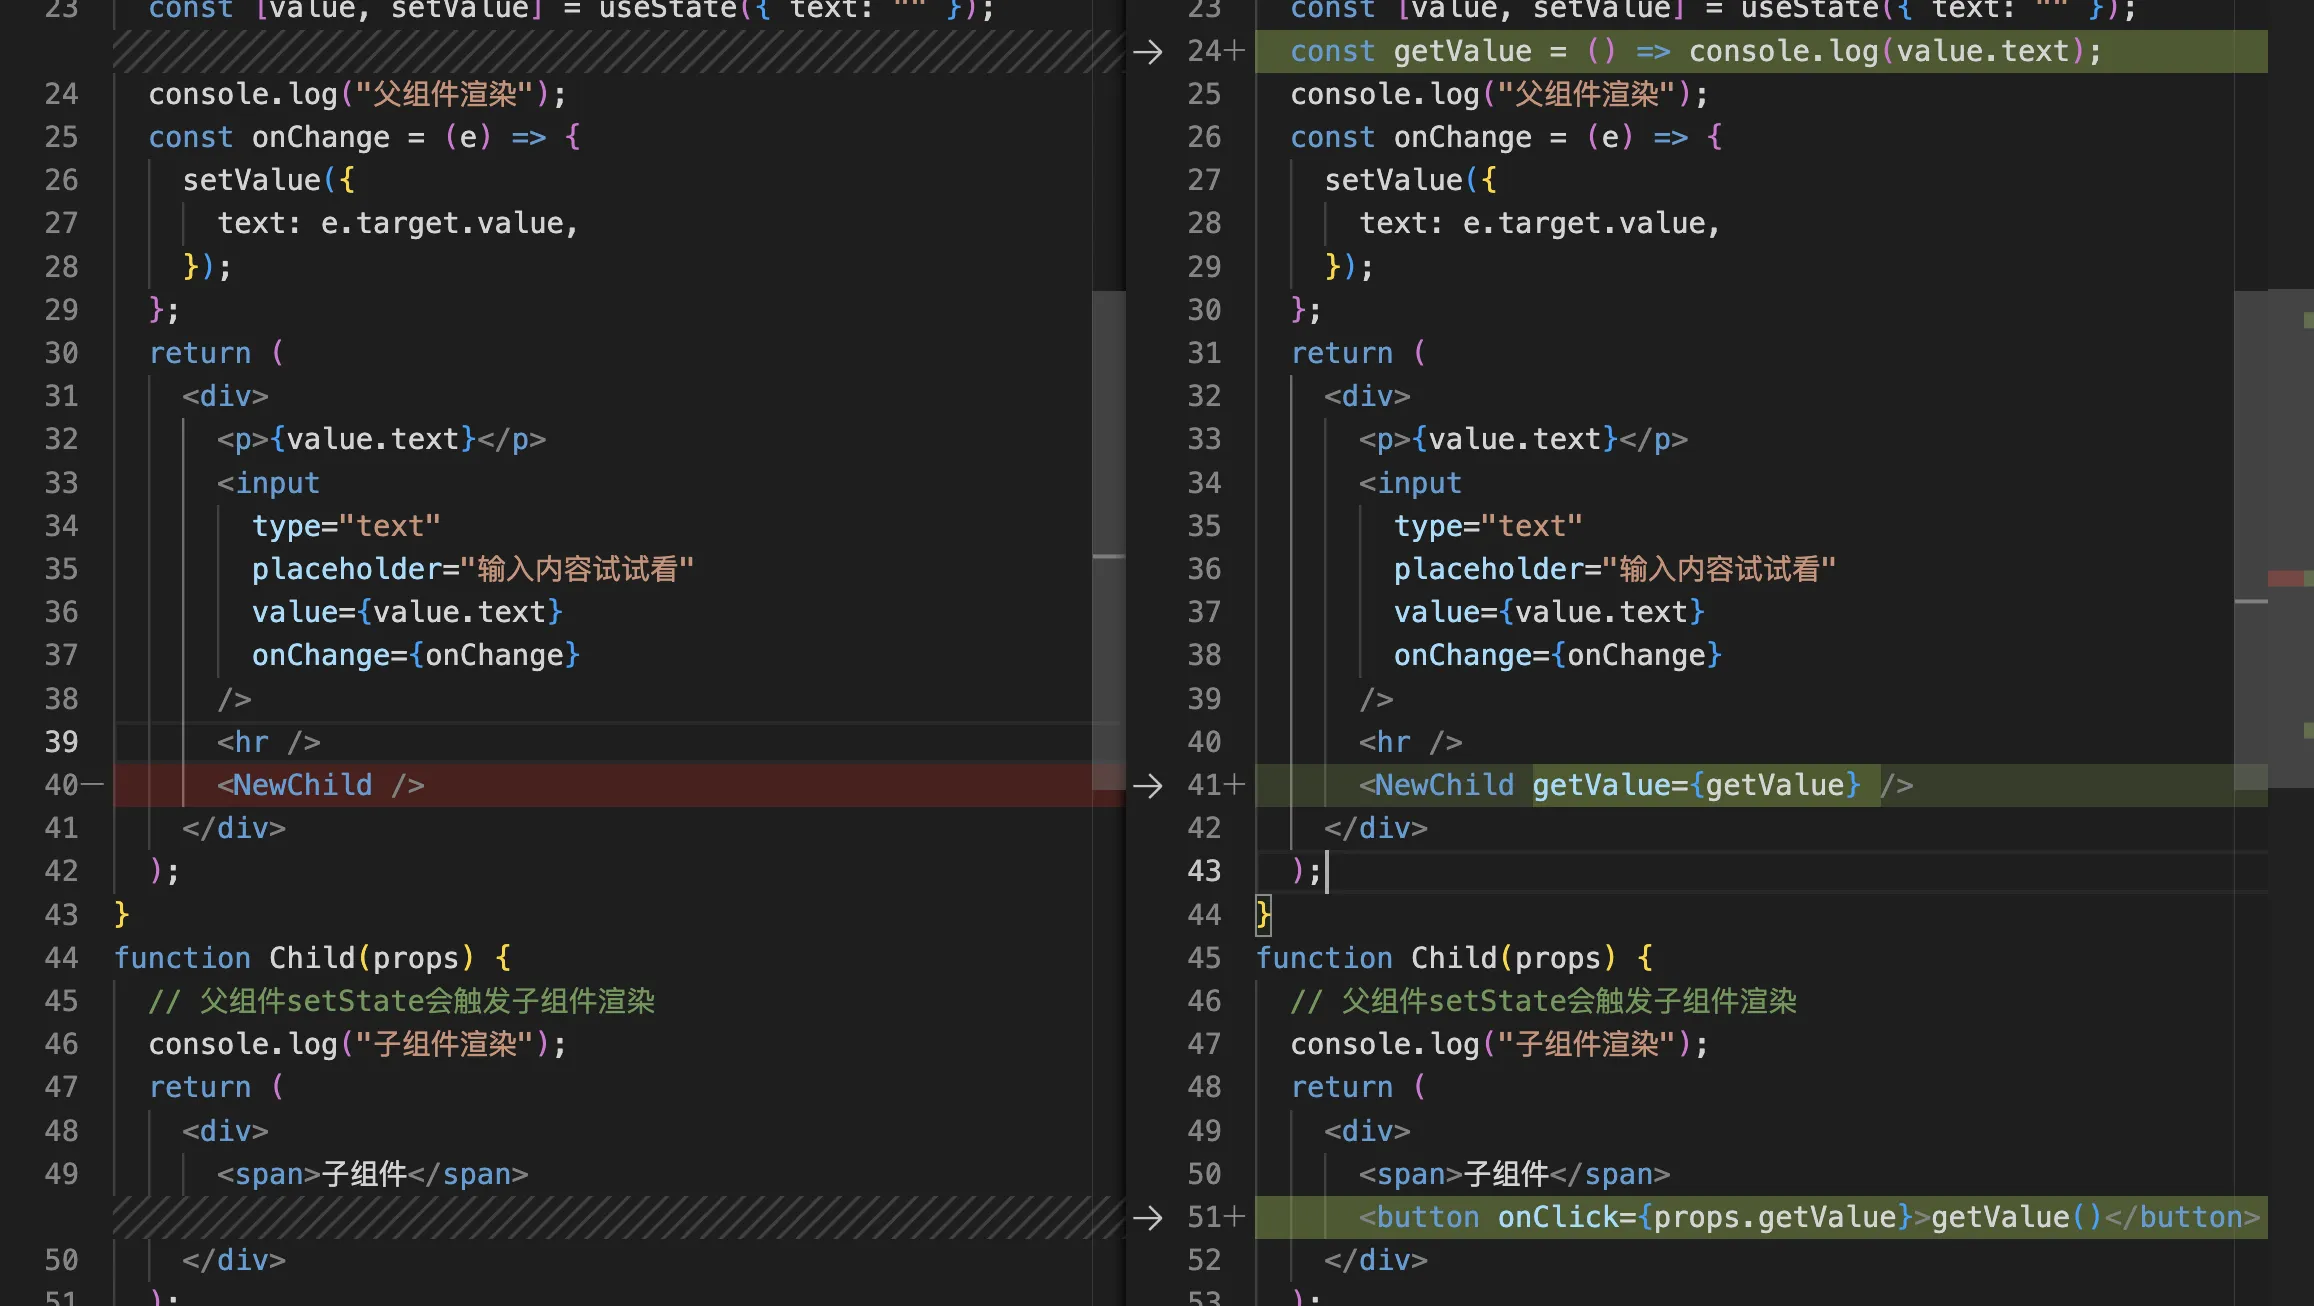The width and height of the screenshot is (2314, 1306).
Task: Click '<span>子组件</span>' in left pane
Action: (x=373, y=1174)
